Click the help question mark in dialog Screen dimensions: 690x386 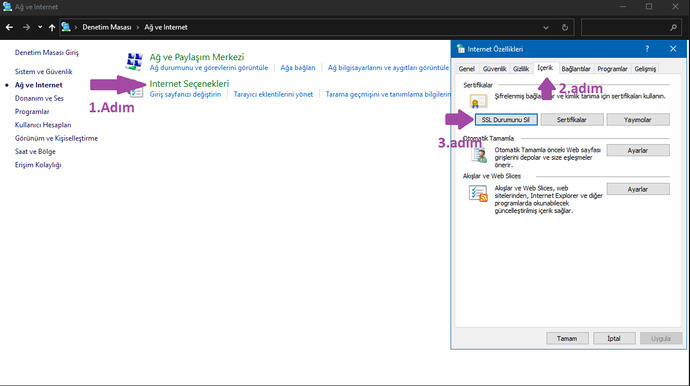pos(647,49)
